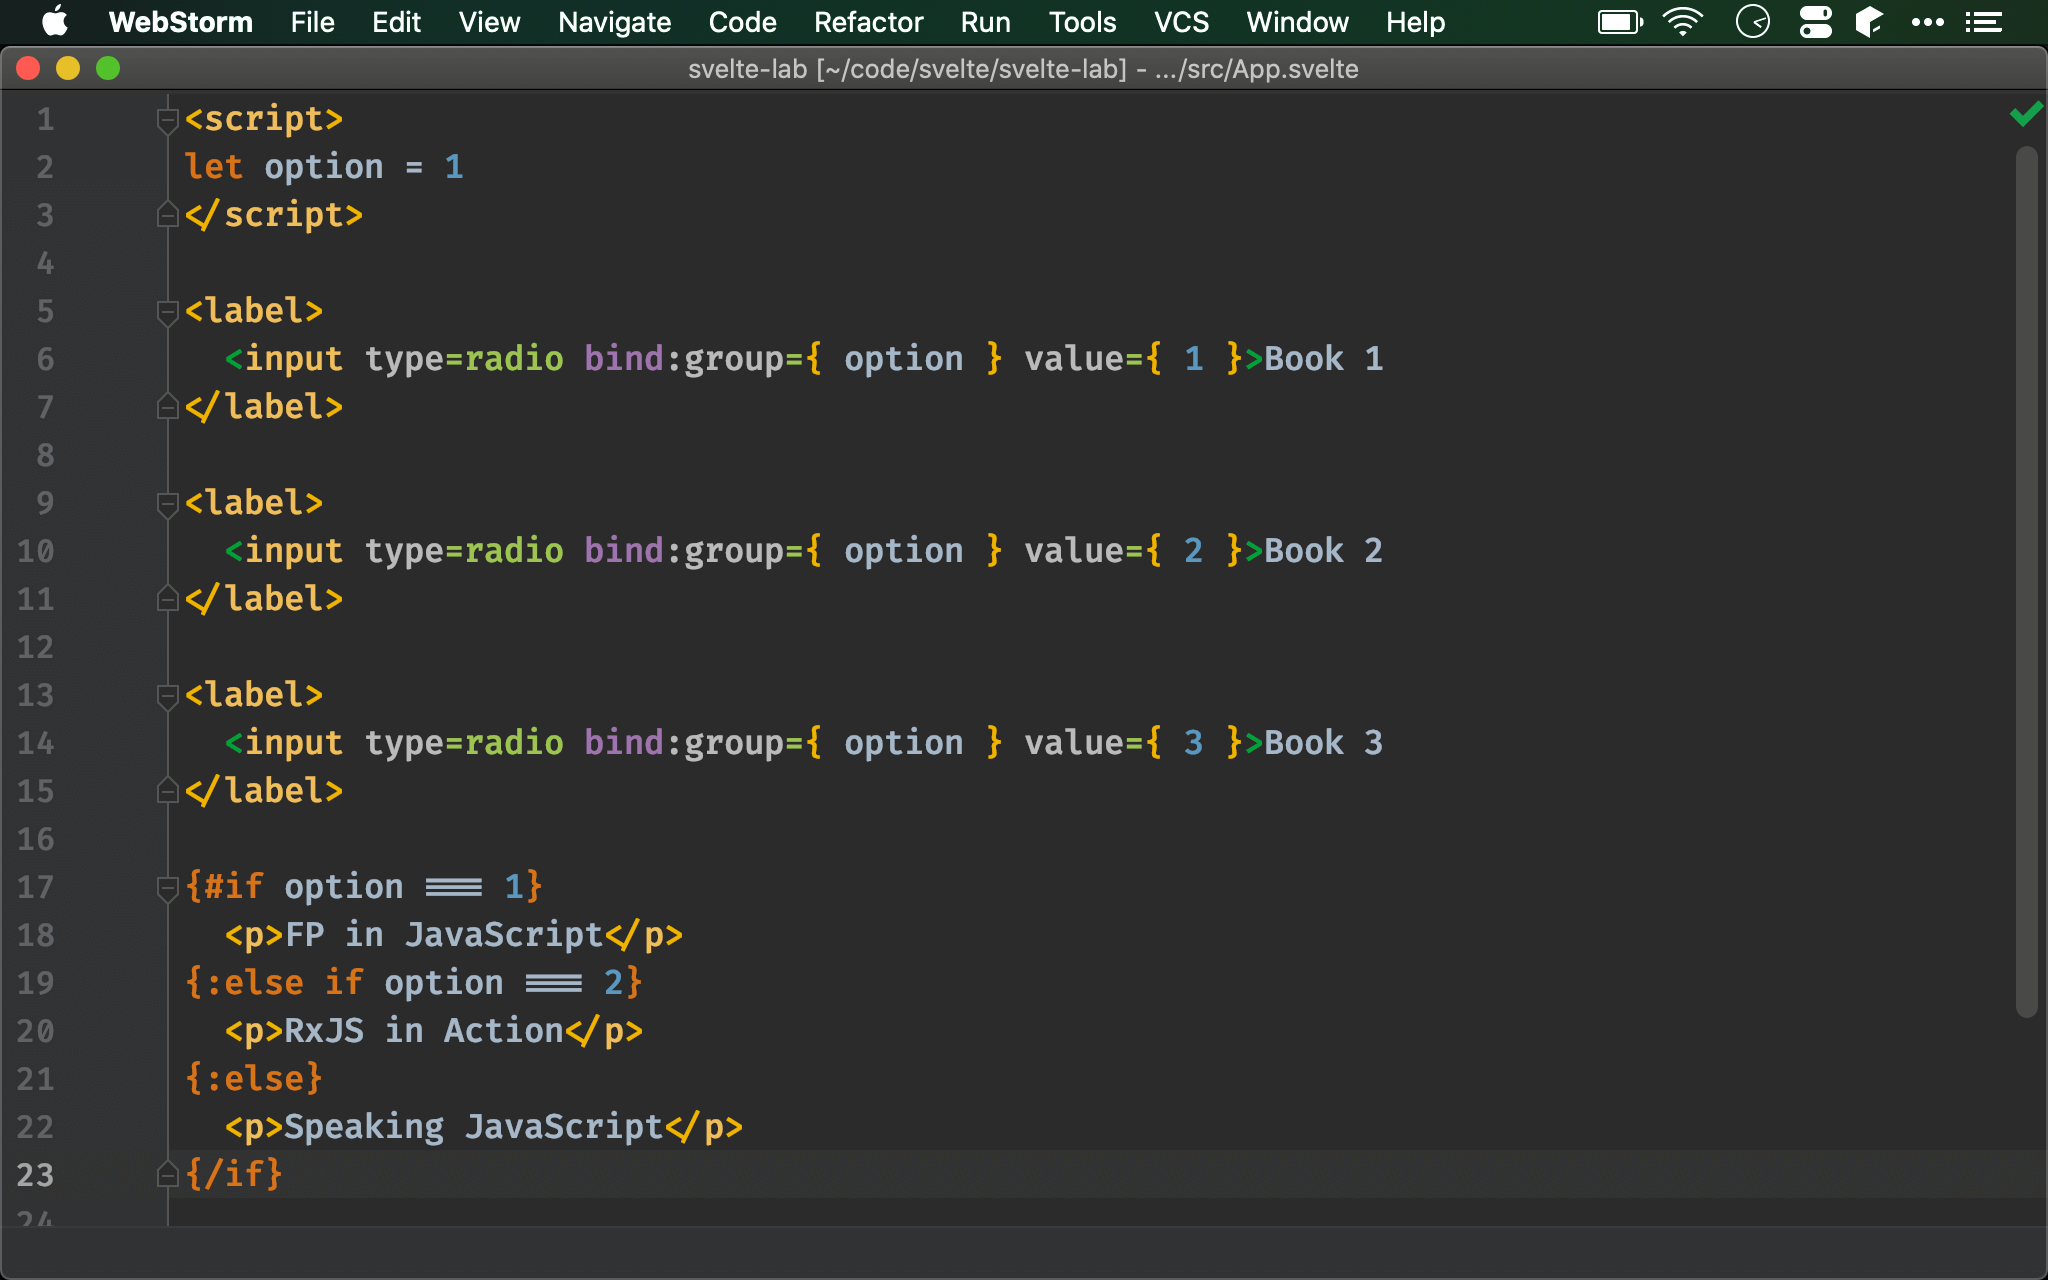Screen dimensions: 2048x1280
Task: Collapse the #if block on line 17
Action: (x=167, y=888)
